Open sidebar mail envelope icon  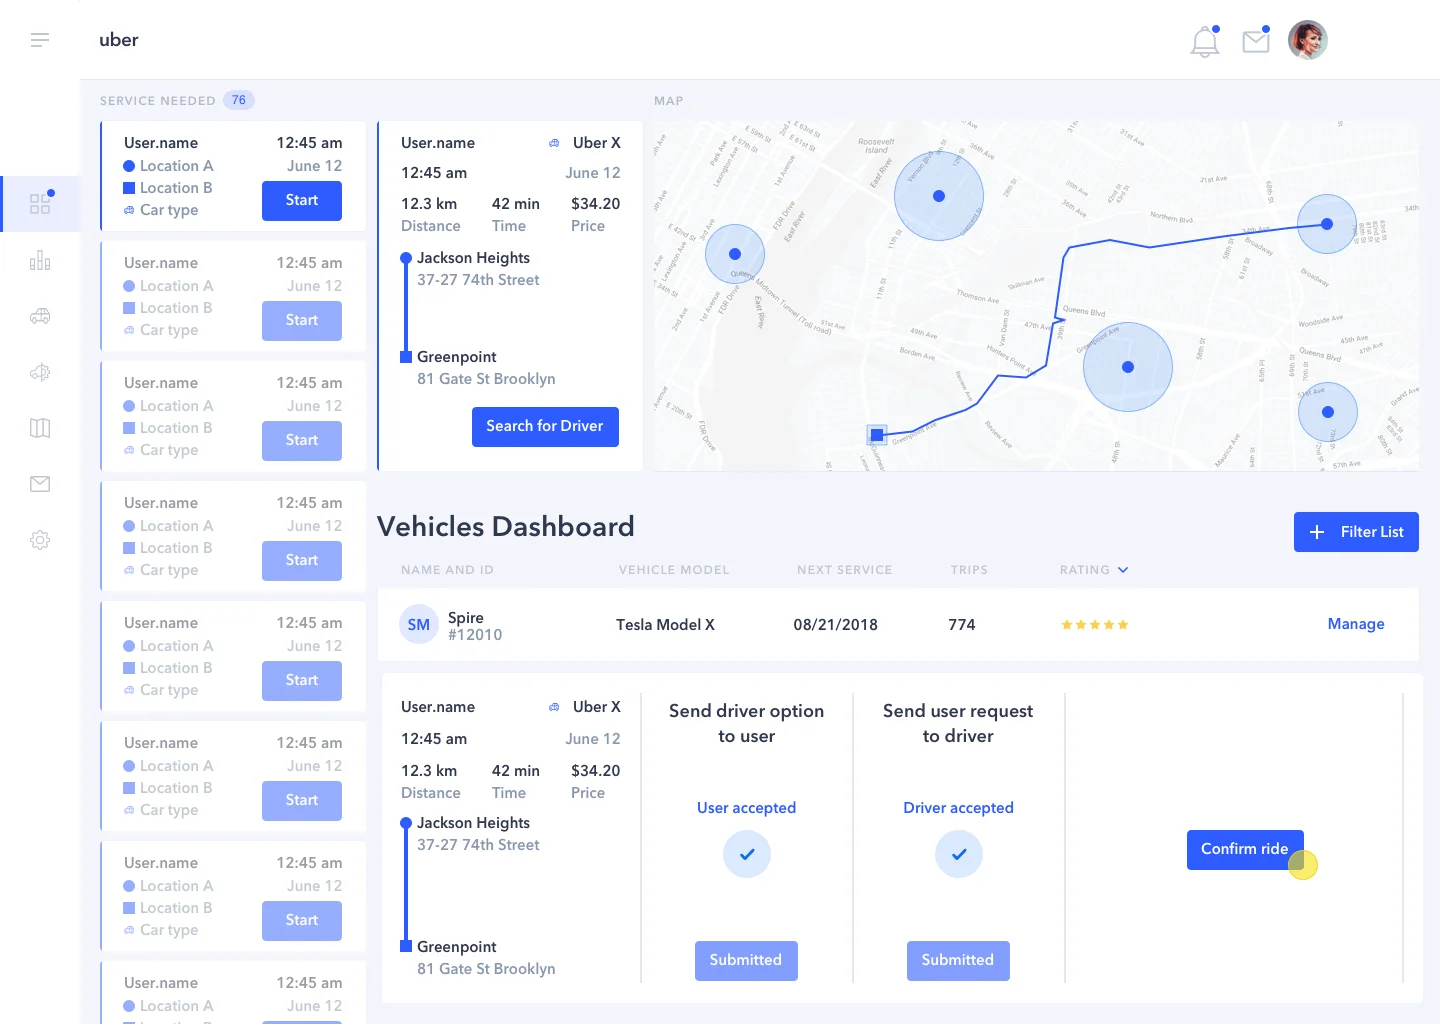40,484
